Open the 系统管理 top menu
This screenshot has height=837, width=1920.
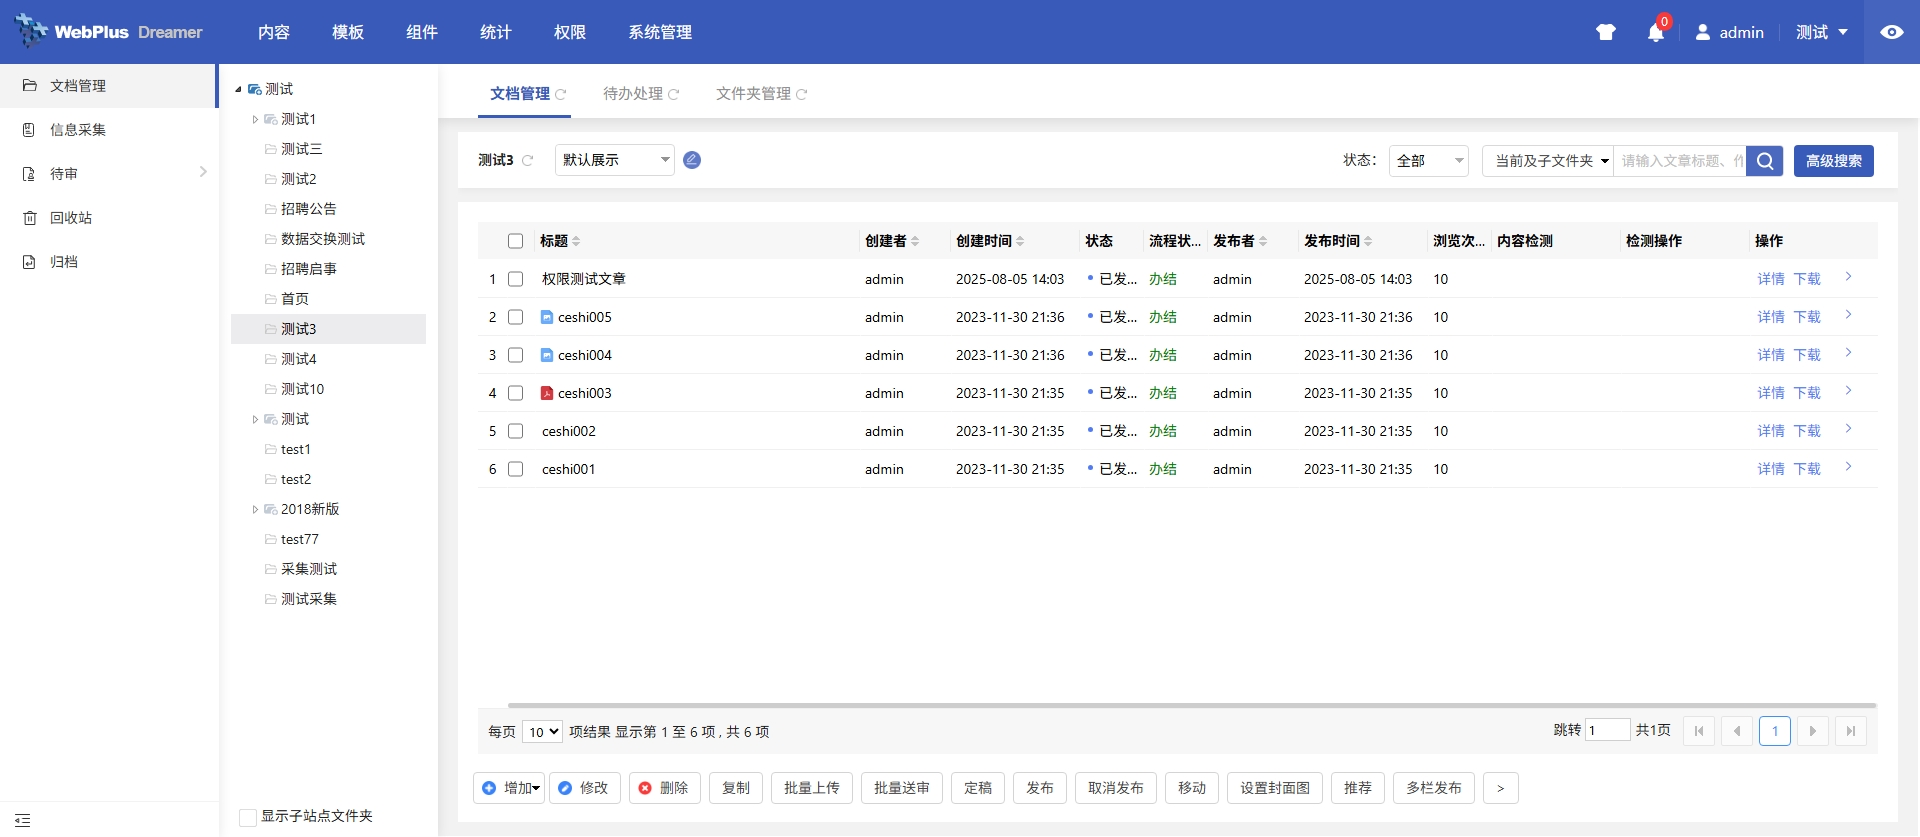point(660,32)
